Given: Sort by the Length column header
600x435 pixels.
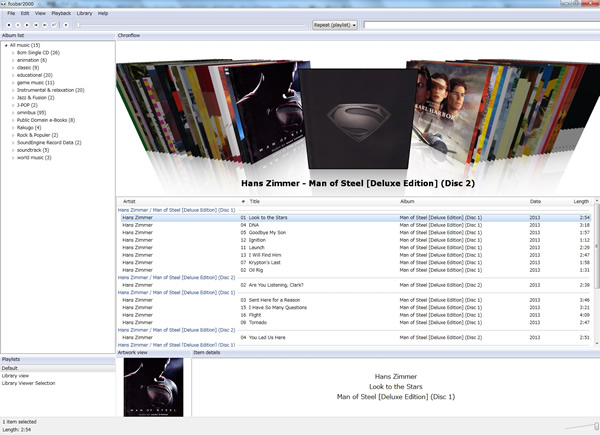Looking at the screenshot, I should [x=581, y=202].
